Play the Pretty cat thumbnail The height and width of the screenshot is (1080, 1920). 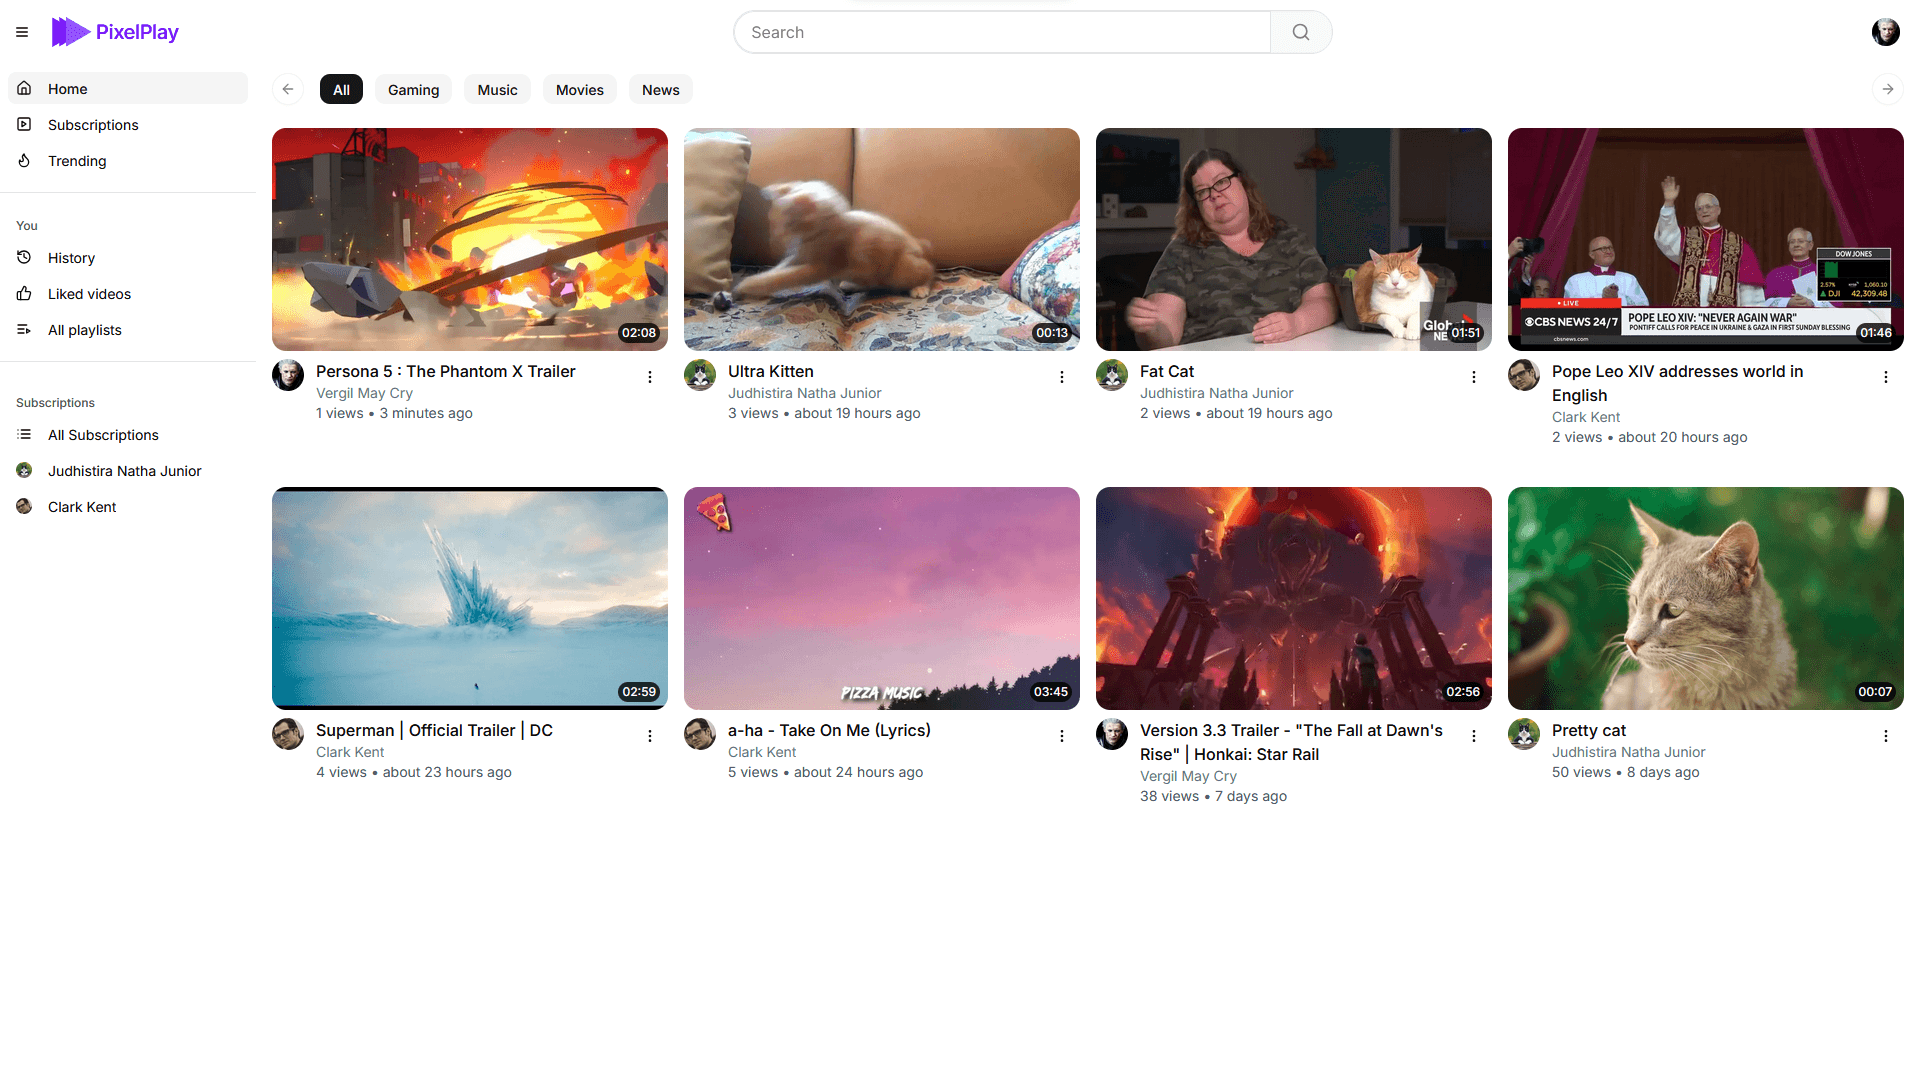[x=1706, y=598]
